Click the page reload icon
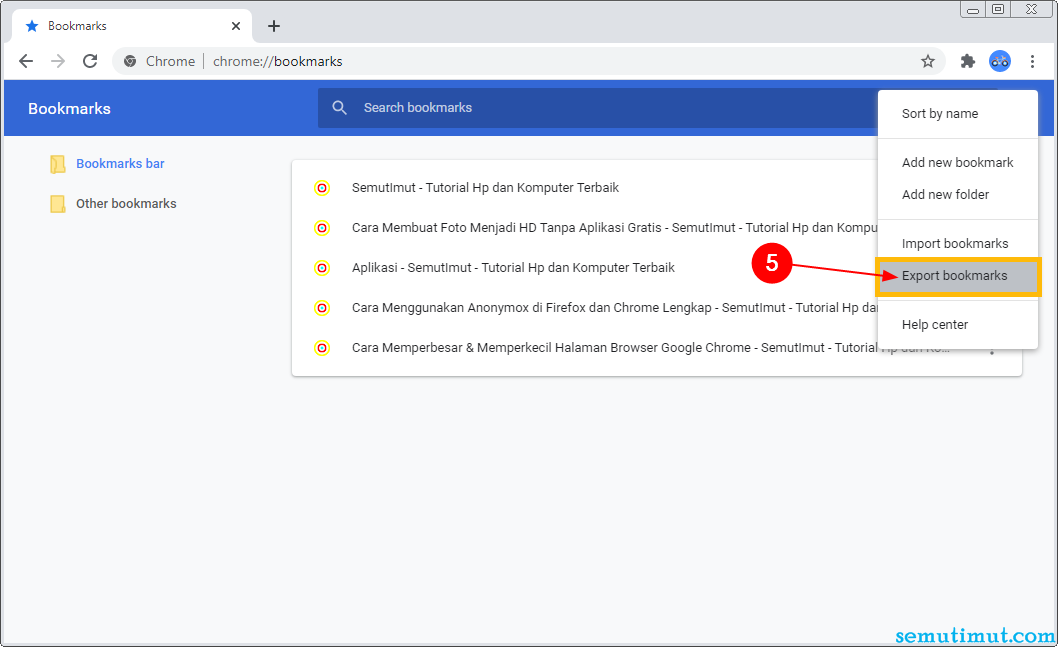Screen dimensions: 1058x647 90,61
